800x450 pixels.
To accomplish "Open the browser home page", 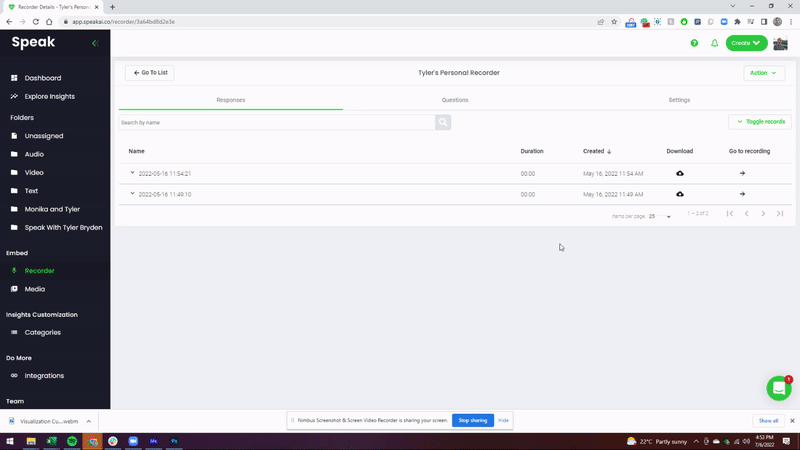I will pyautogui.click(x=49, y=22).
